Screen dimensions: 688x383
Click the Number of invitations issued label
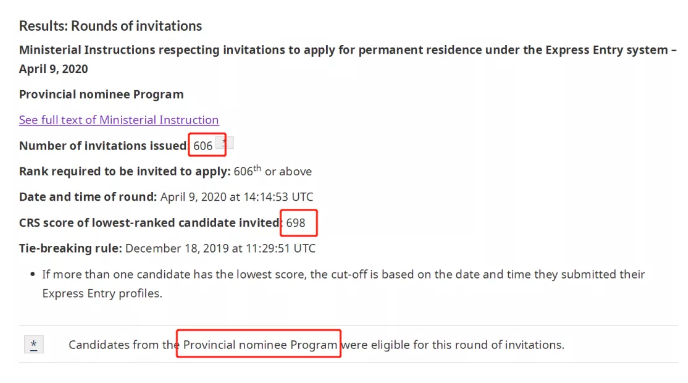click(x=103, y=146)
